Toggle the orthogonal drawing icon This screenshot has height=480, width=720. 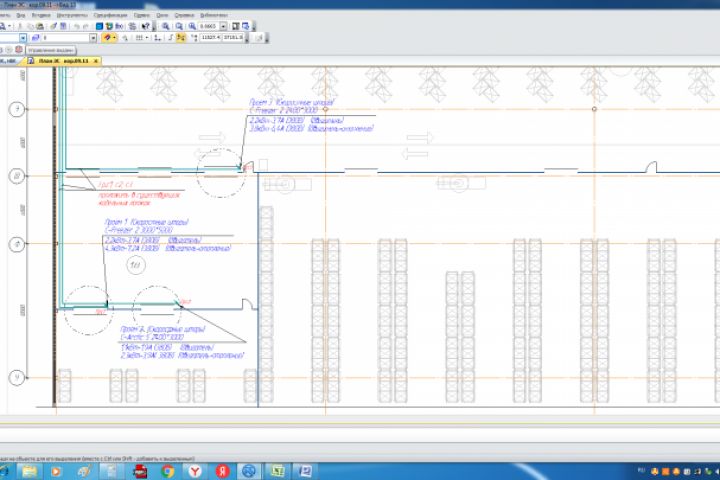pyautogui.click(x=170, y=38)
